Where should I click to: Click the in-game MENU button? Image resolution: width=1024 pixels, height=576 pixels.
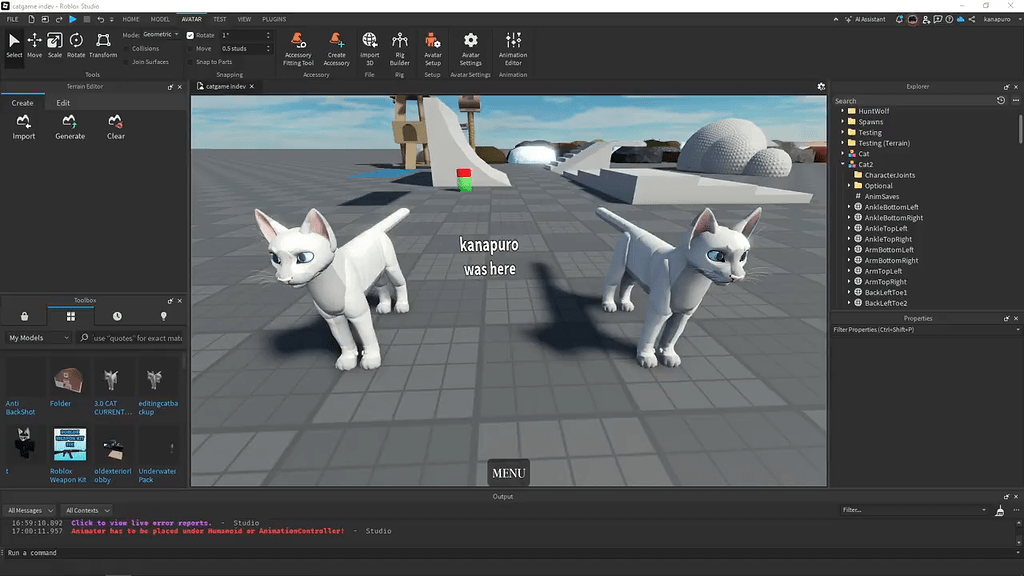coord(508,473)
